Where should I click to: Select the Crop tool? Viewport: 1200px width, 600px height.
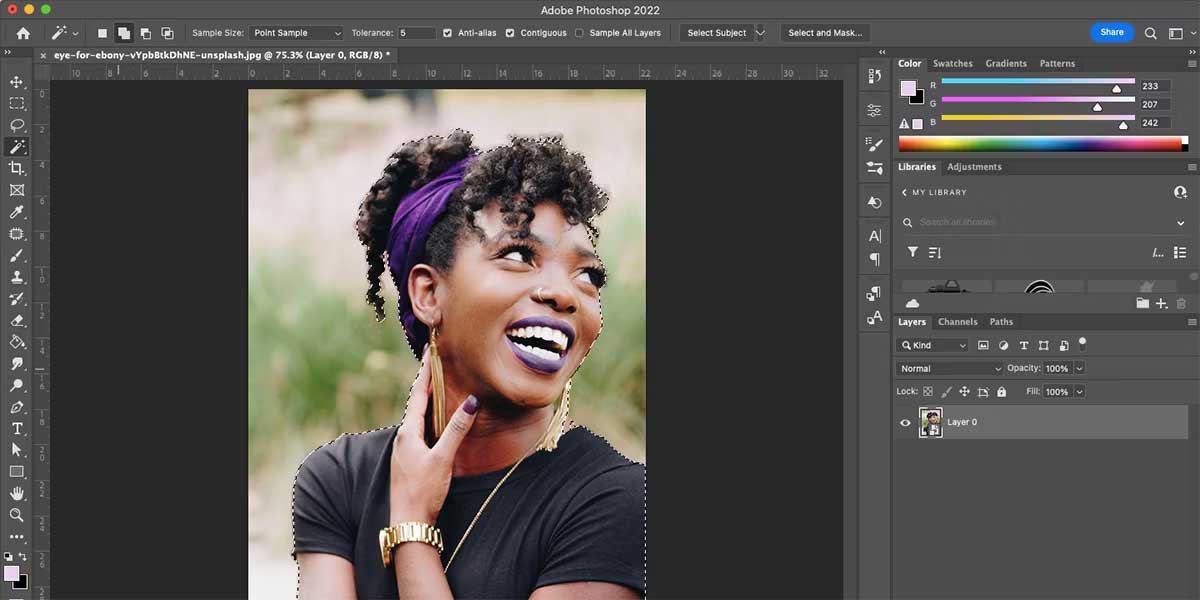pos(17,168)
